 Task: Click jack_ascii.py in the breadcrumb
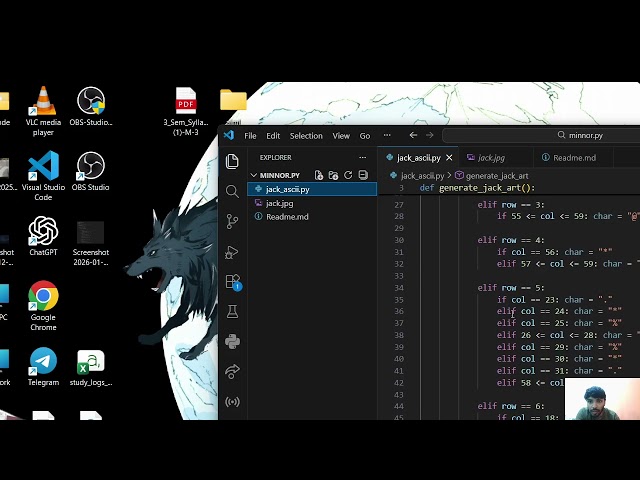(x=422, y=176)
